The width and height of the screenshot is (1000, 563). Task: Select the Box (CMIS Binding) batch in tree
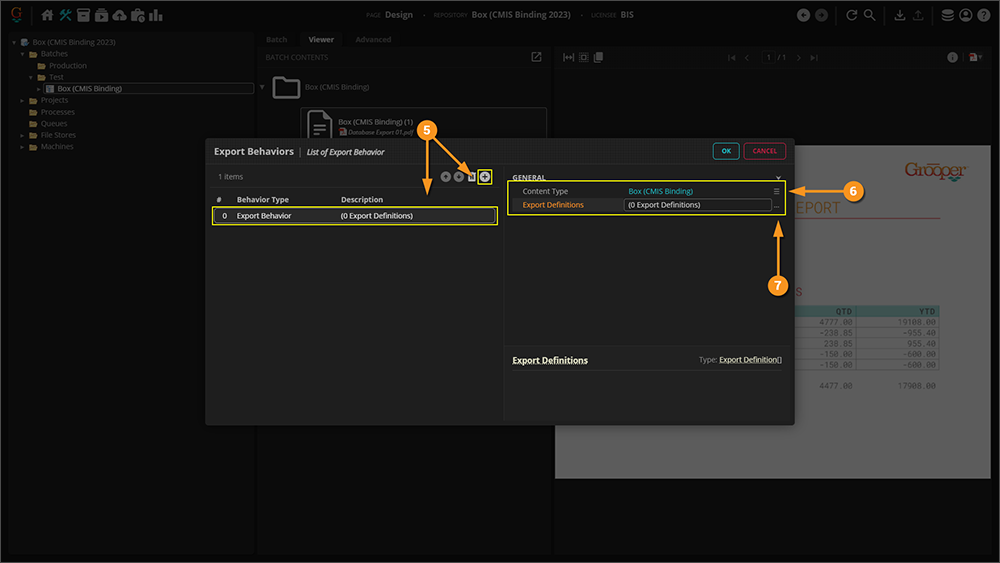point(89,89)
